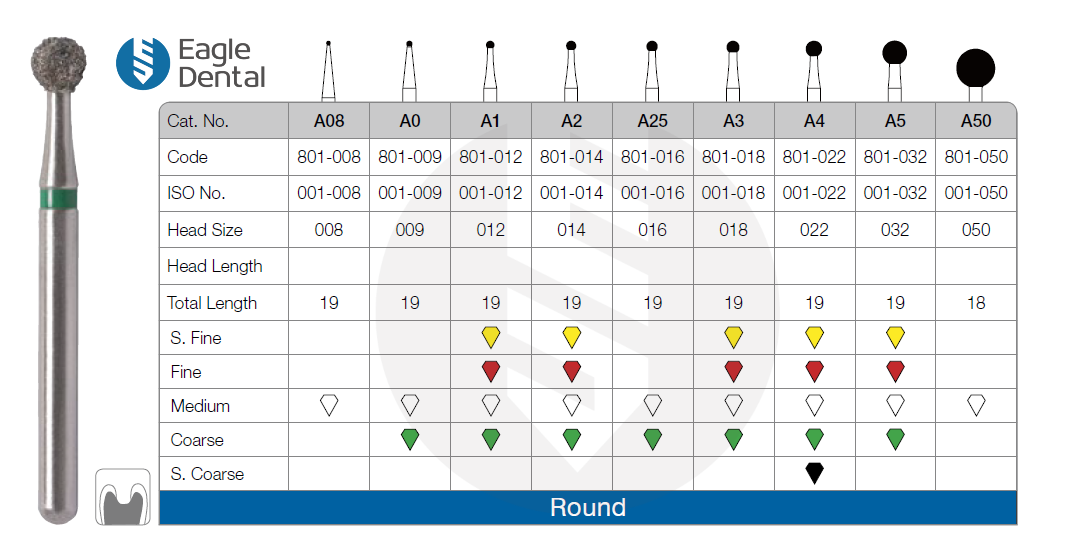Click head size 032 cell under A5
1065x558 pixels.
tap(895, 230)
